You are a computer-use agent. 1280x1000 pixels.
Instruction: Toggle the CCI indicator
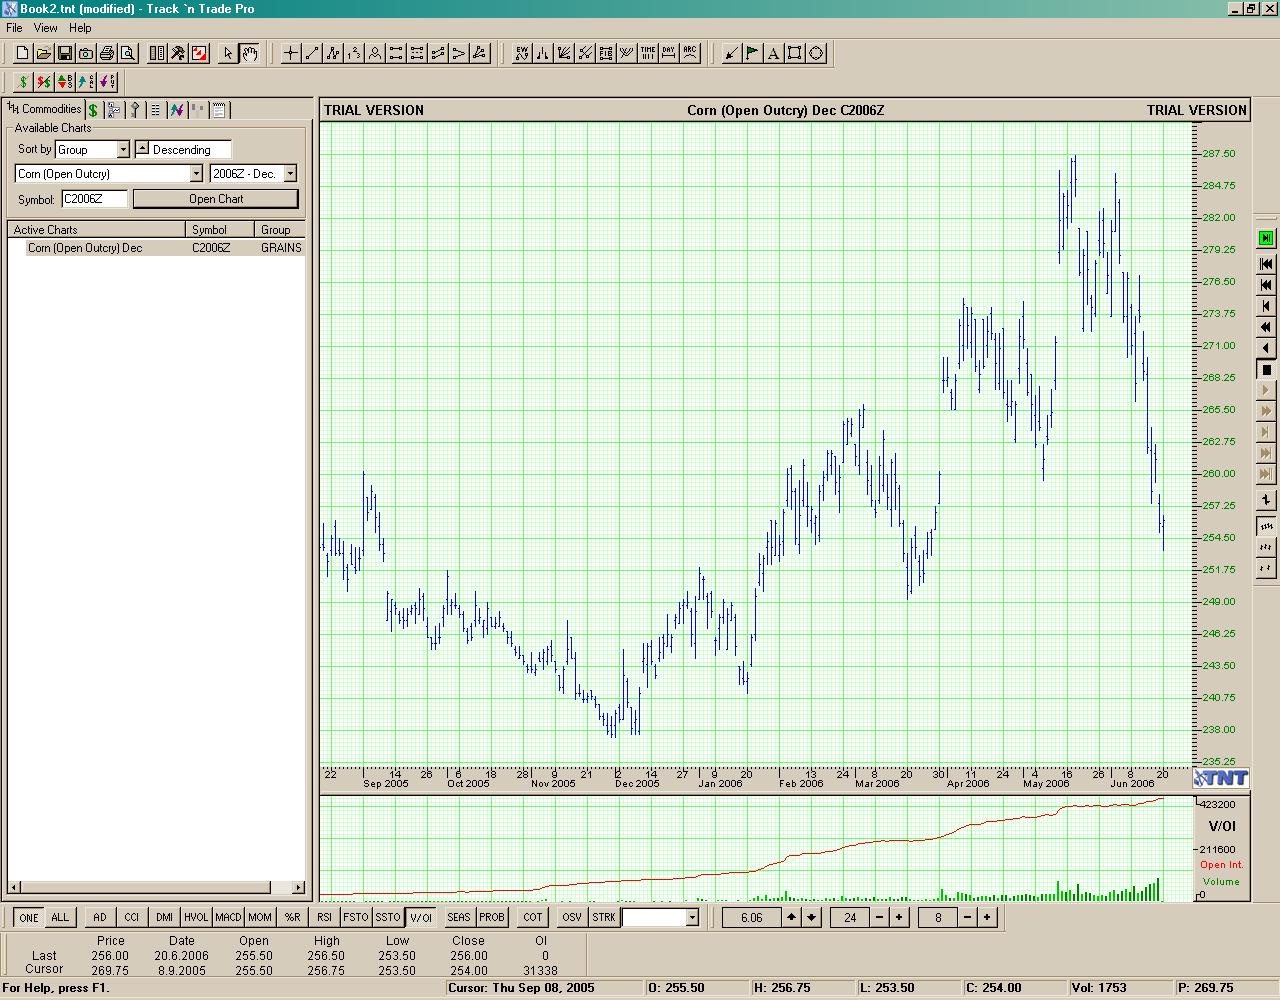pyautogui.click(x=132, y=917)
